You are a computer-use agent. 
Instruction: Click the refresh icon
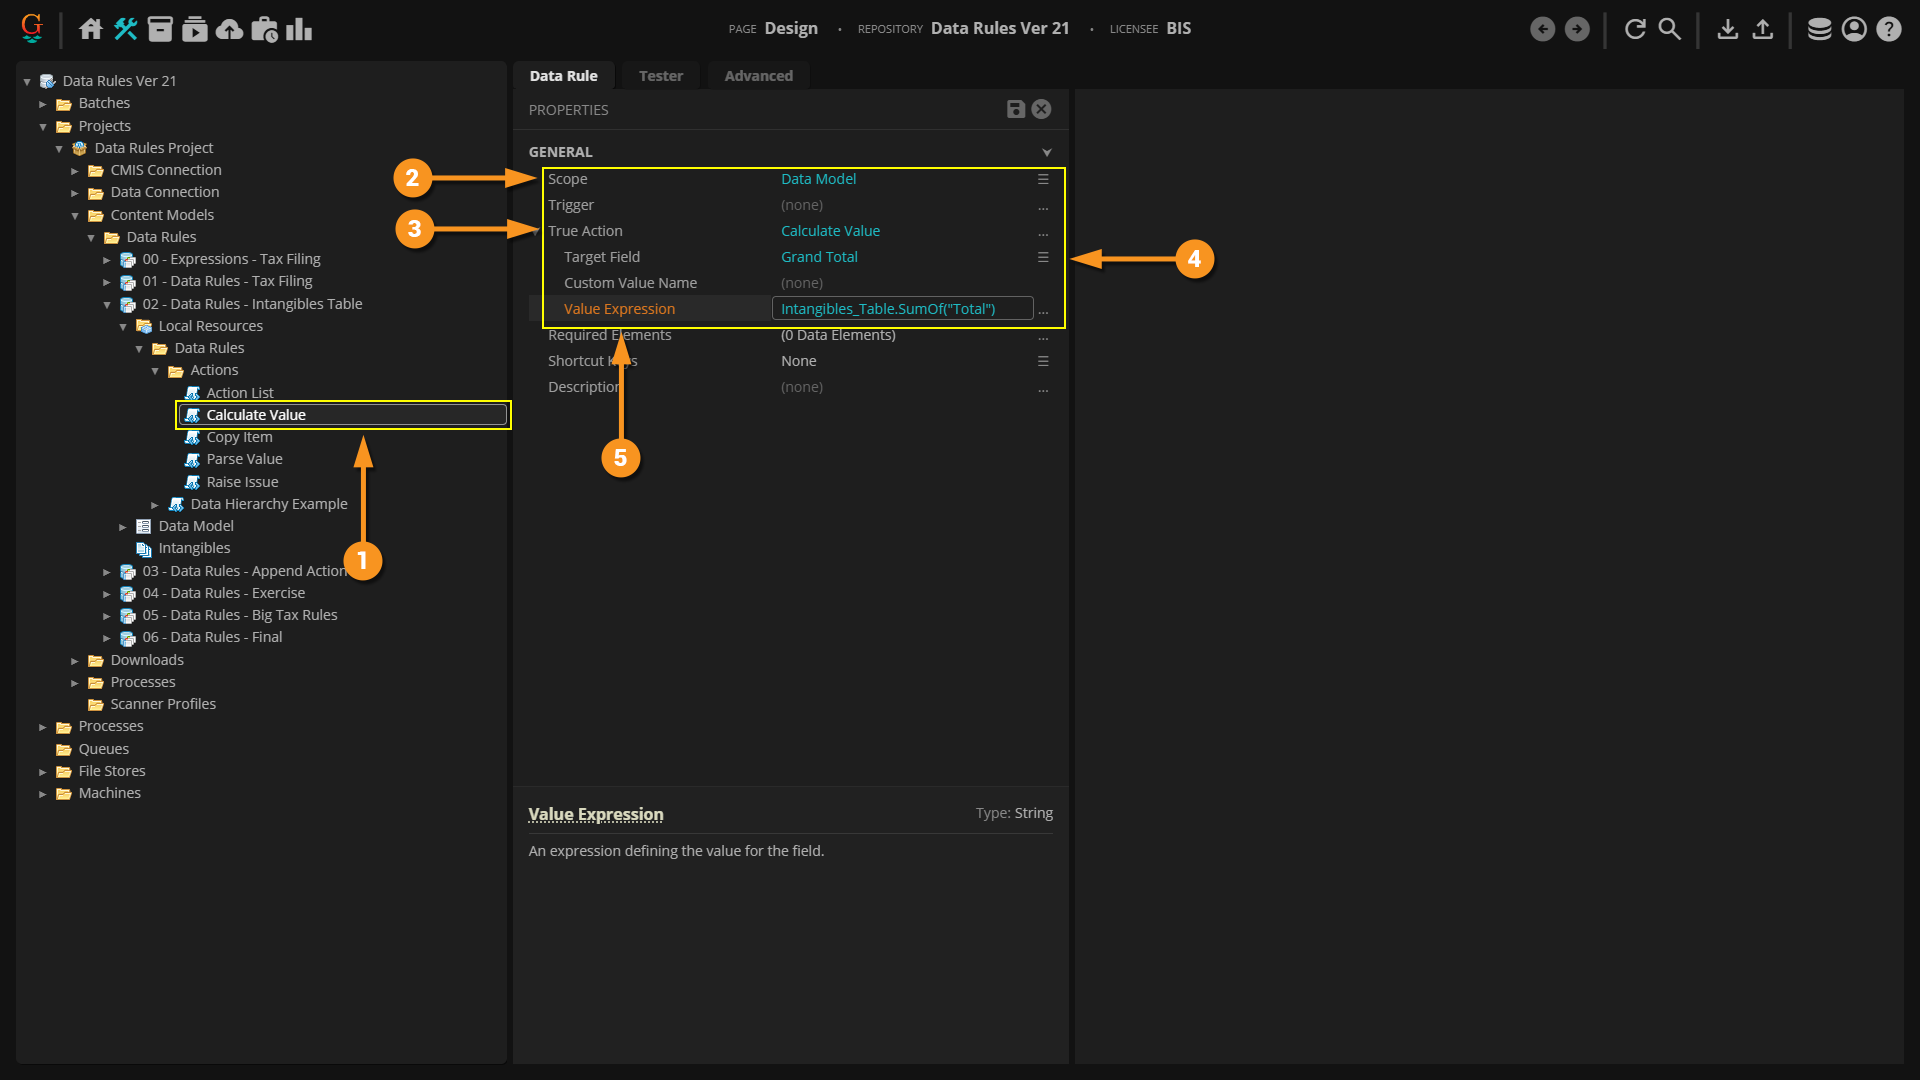(x=1635, y=29)
